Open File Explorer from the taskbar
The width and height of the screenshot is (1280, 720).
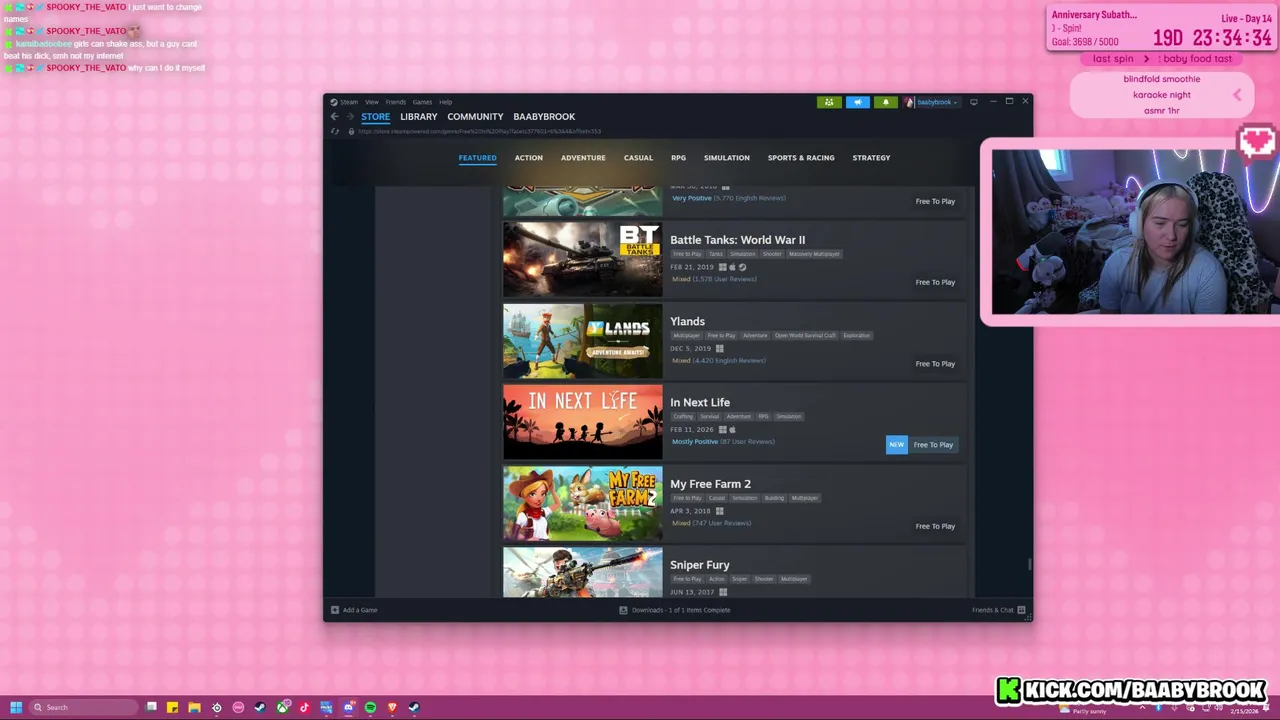coord(194,708)
